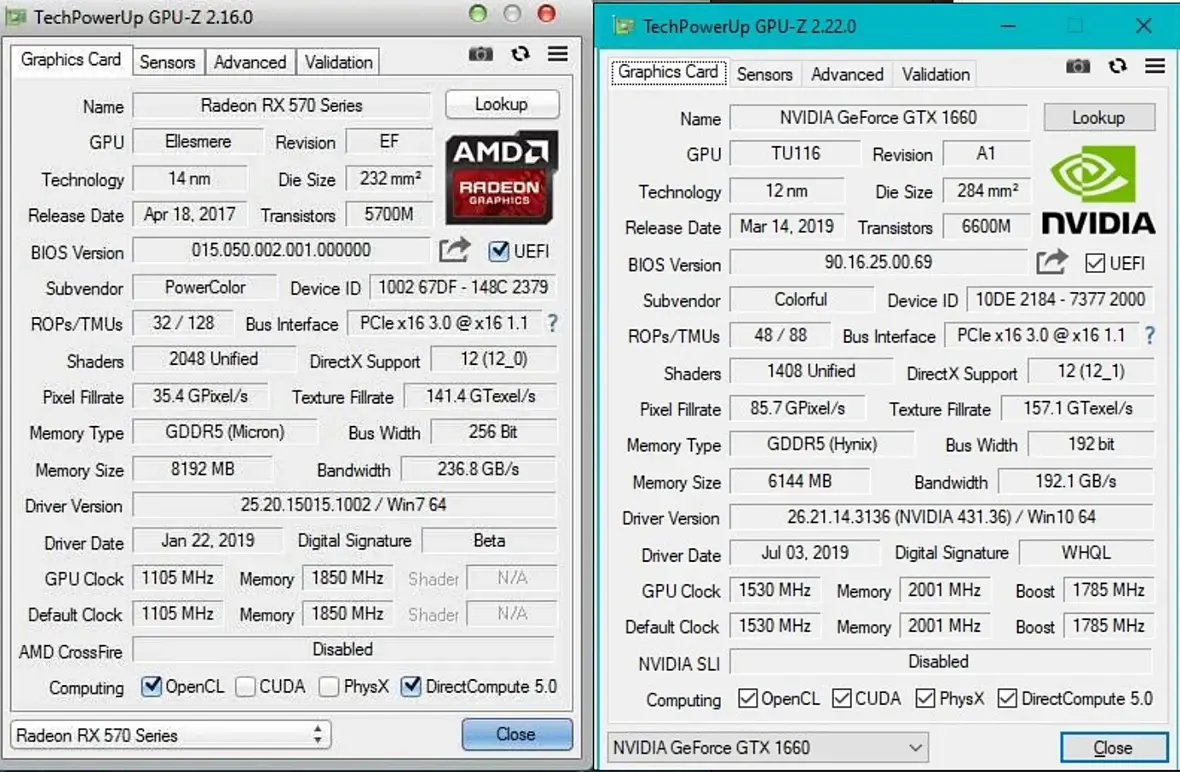Click bus interface question mark in NVIDIA window
The width and height of the screenshot is (1180, 772).
[x=1150, y=336]
